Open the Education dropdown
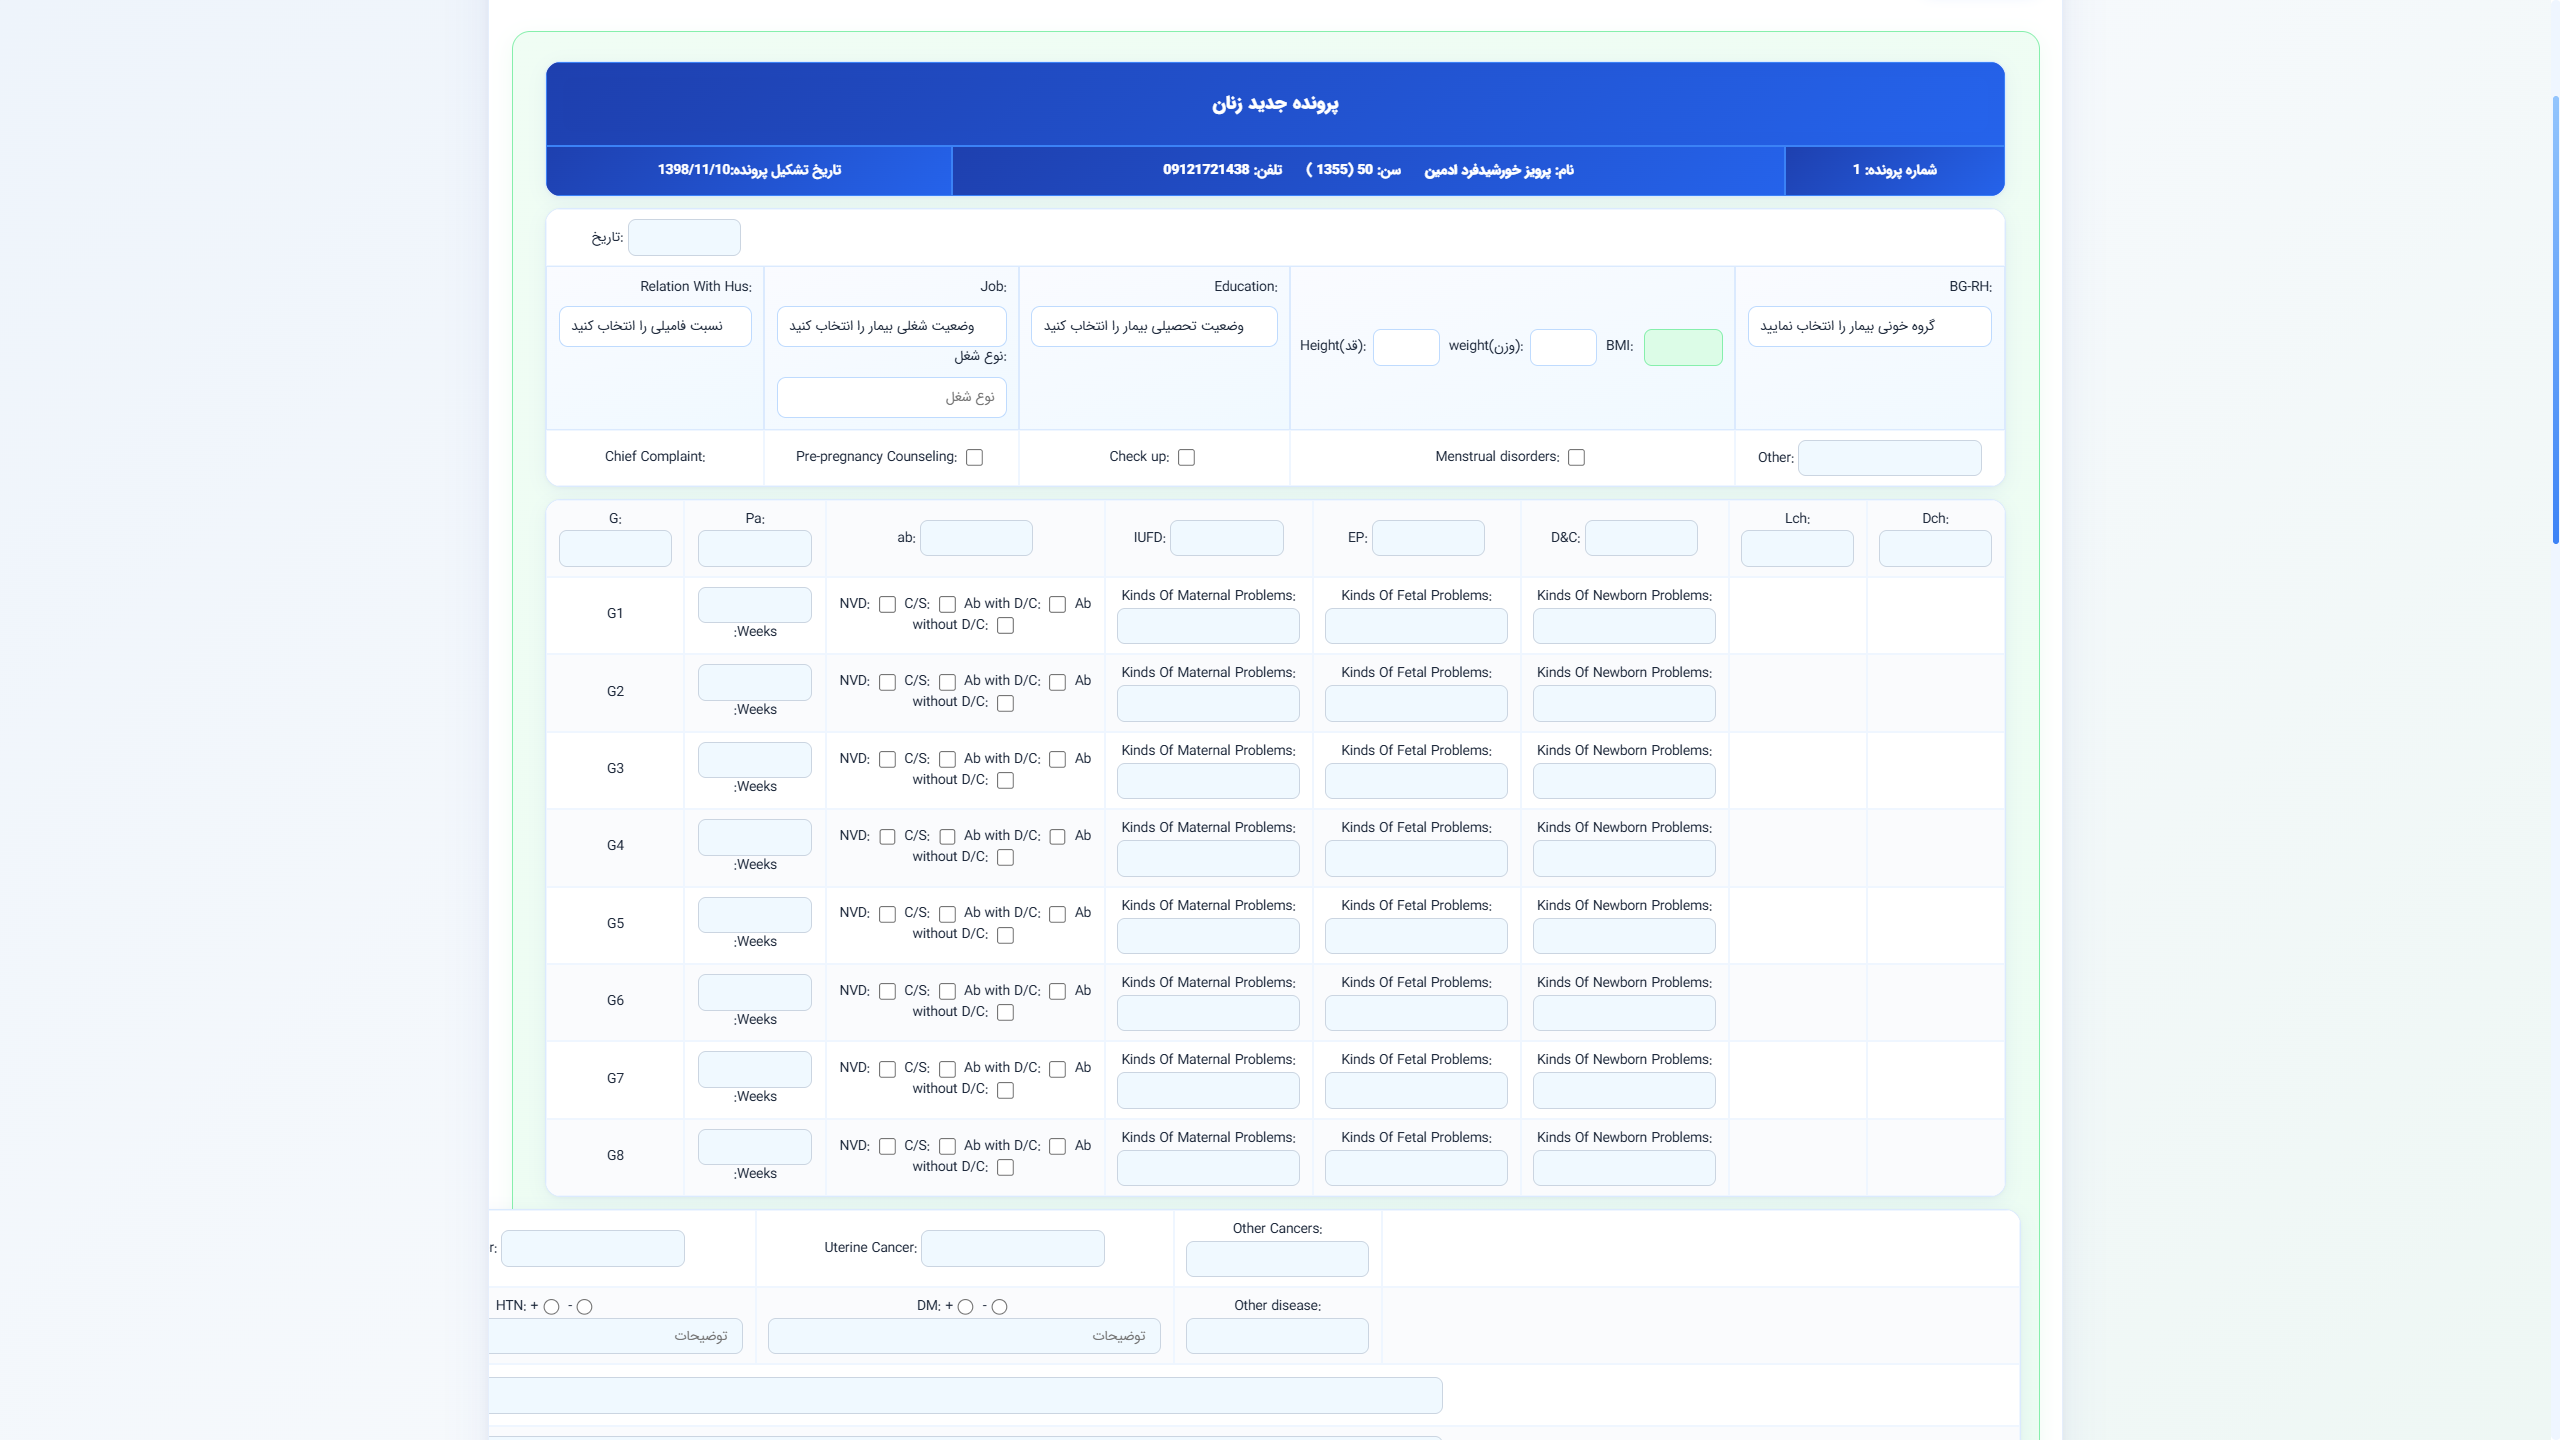The image size is (2560, 1440). [1154, 326]
